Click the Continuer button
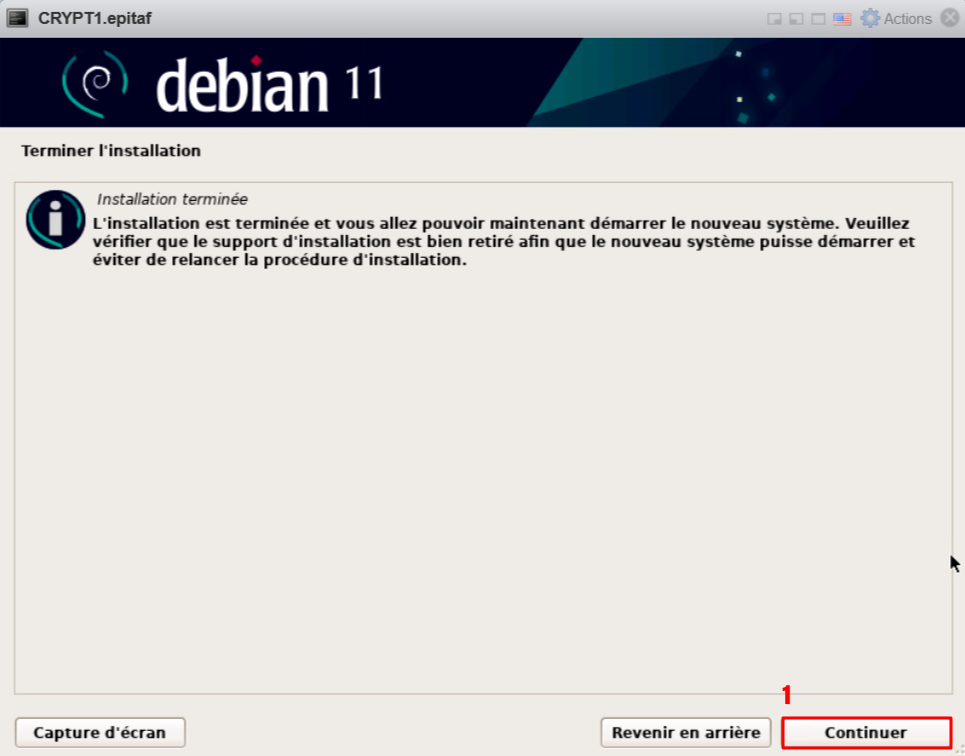The height and width of the screenshot is (756, 965). (x=865, y=733)
